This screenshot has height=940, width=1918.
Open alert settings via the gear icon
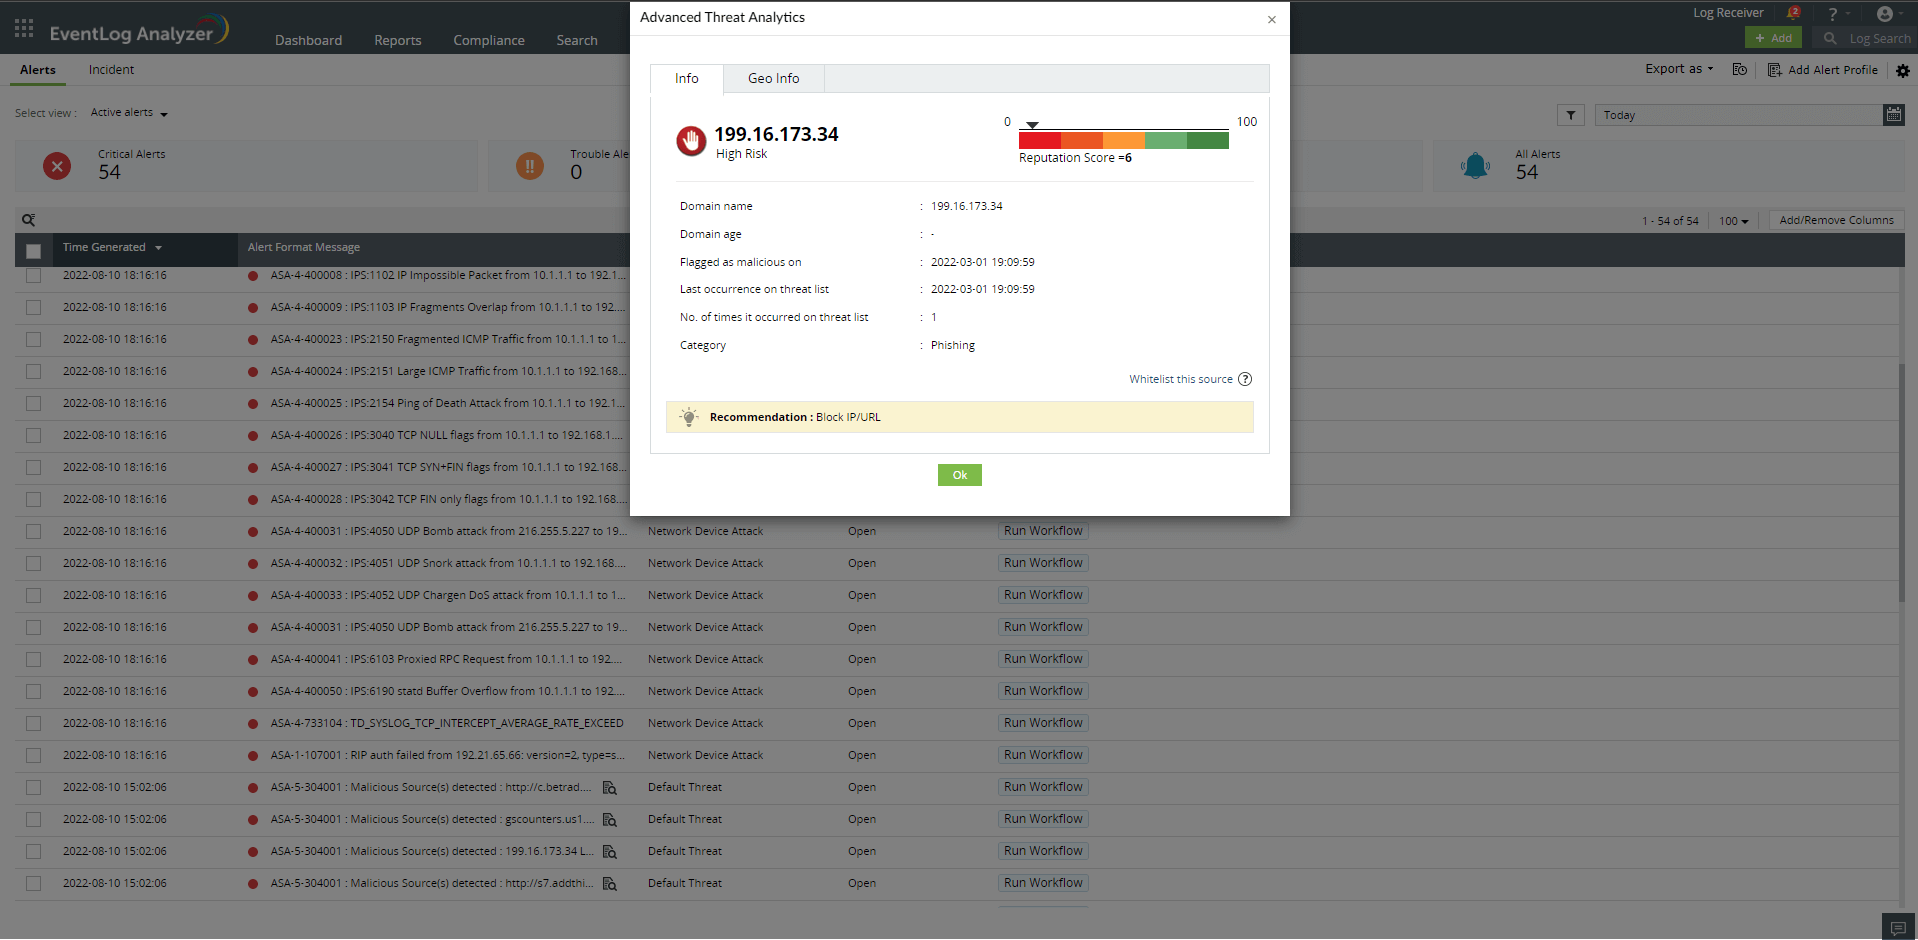click(x=1902, y=70)
